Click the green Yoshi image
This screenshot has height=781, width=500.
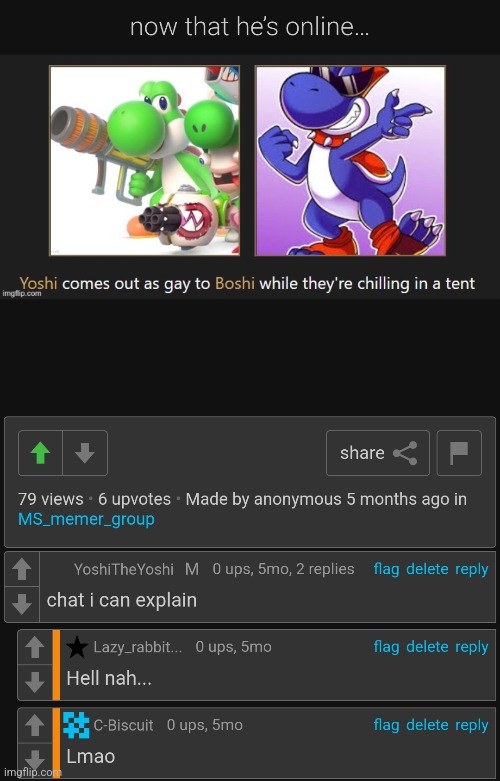tap(144, 161)
